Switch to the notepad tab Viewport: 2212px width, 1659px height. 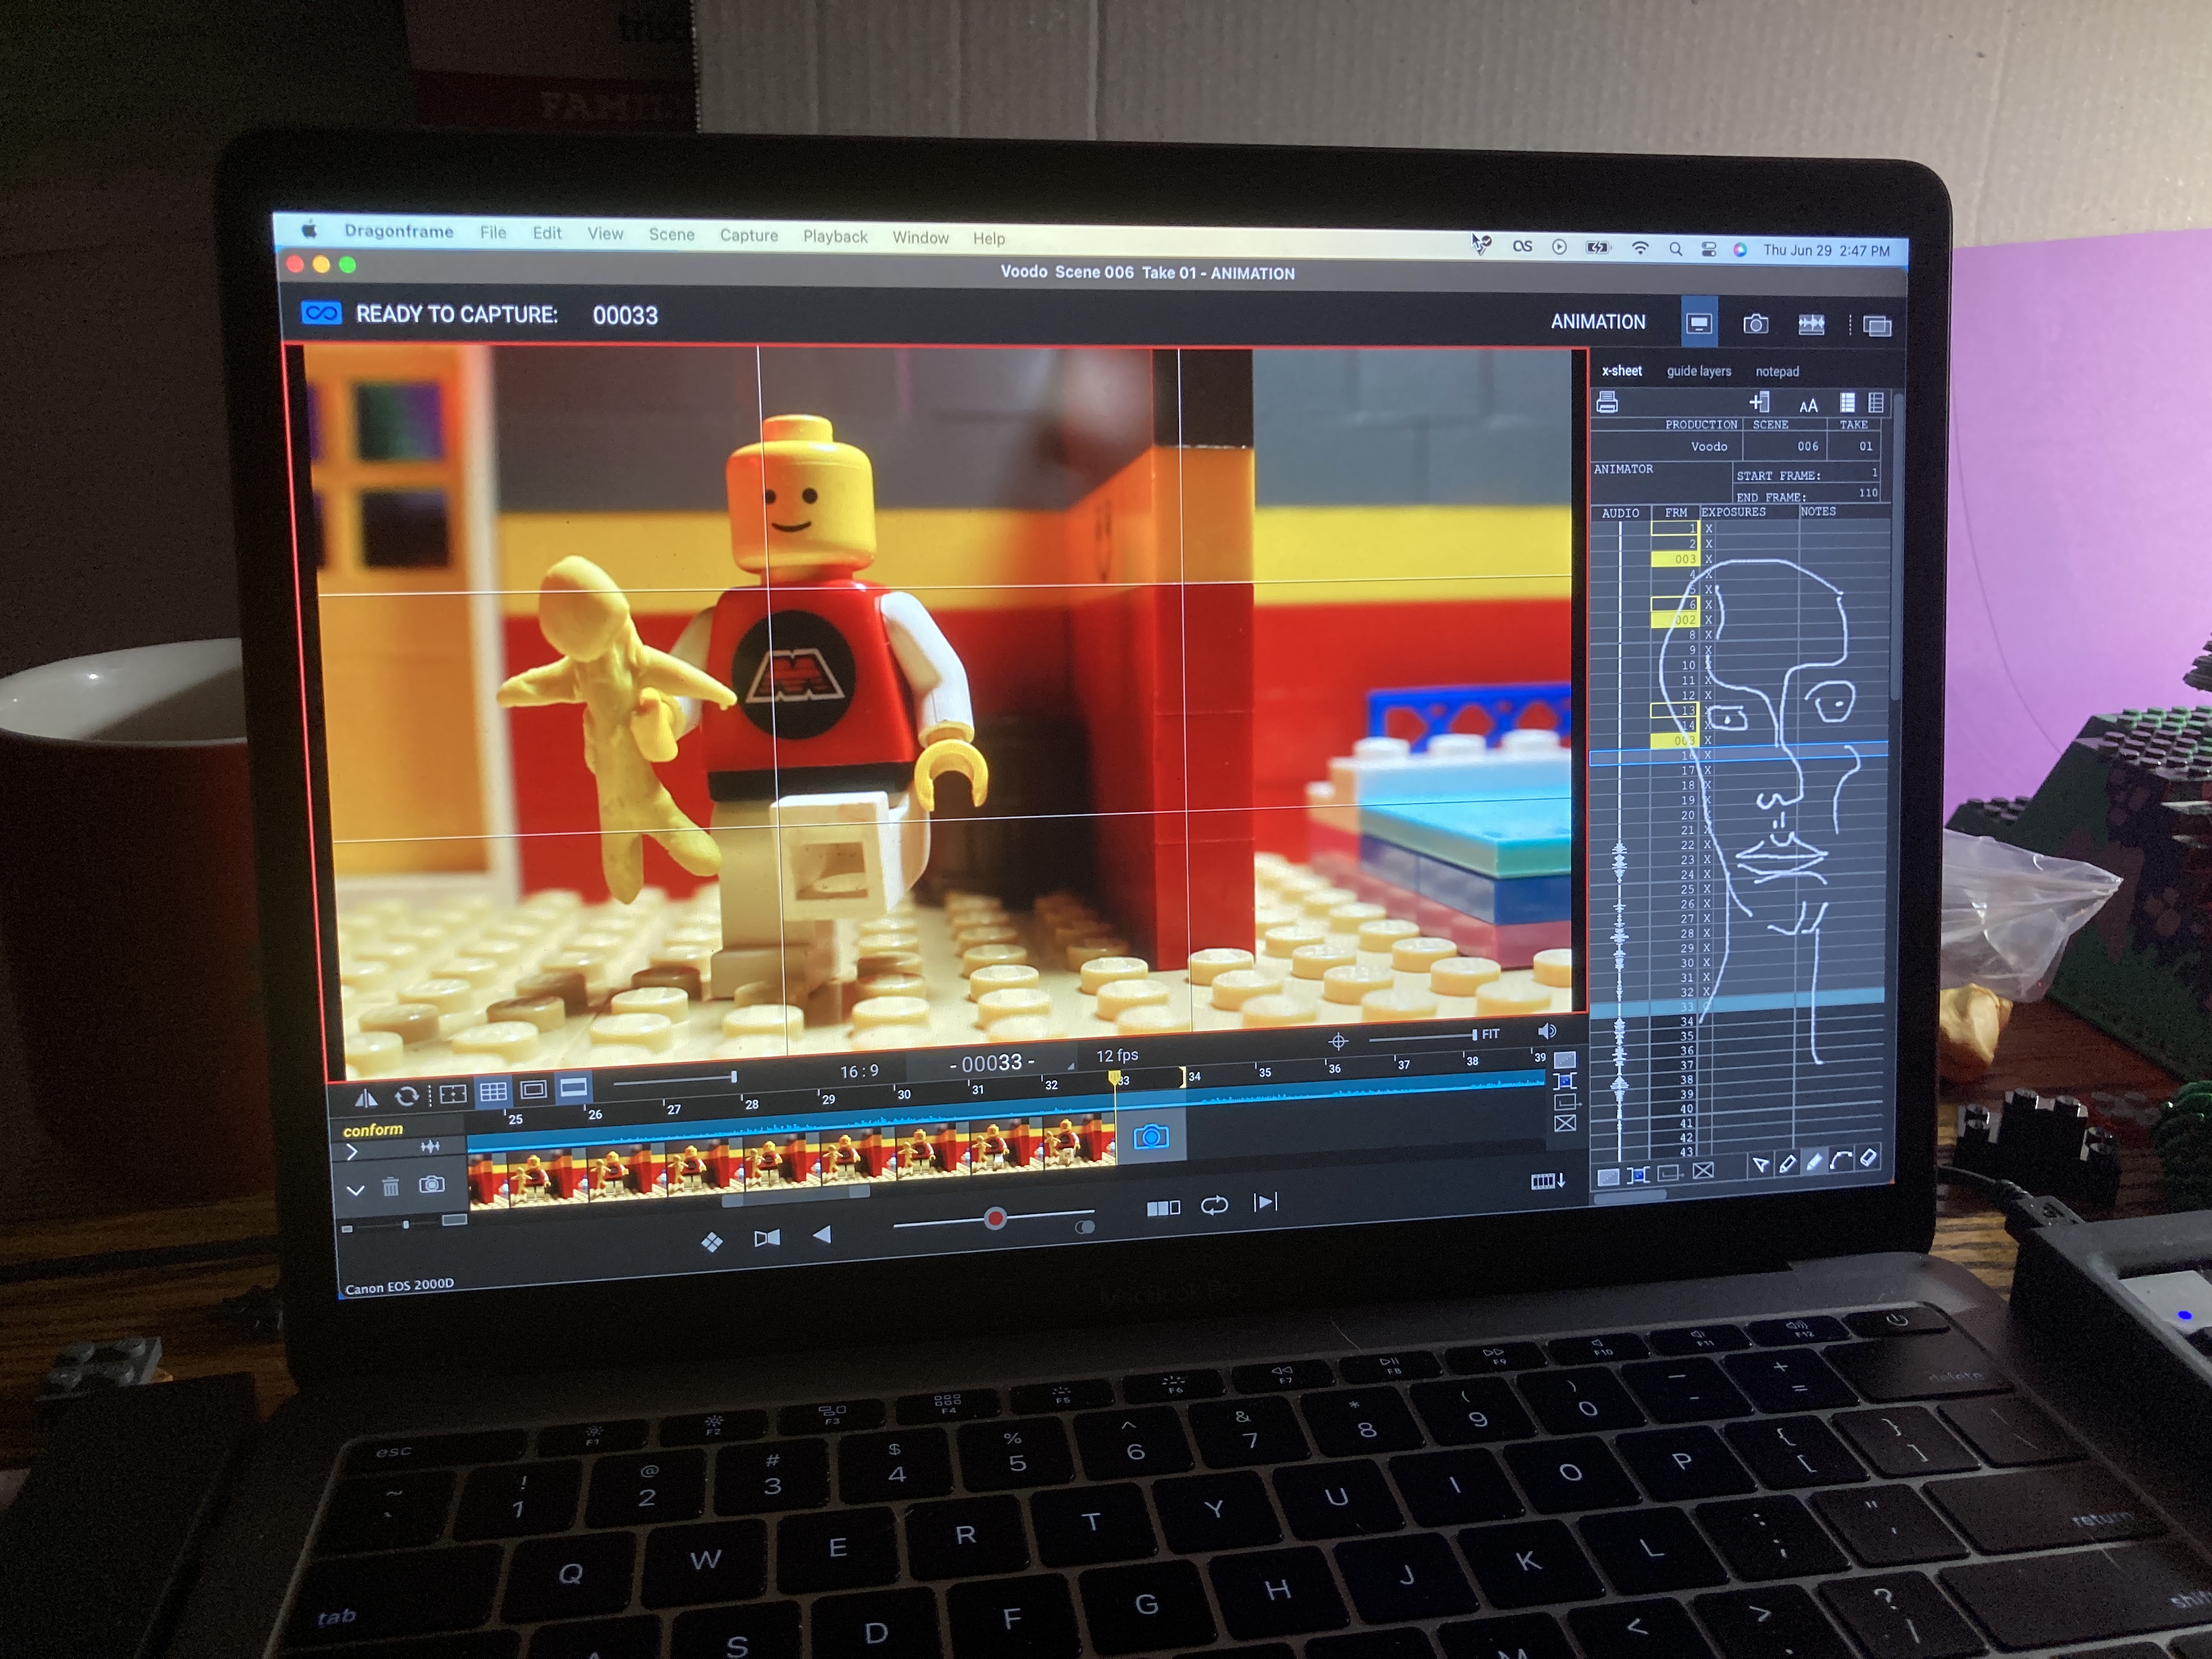[x=1777, y=371]
